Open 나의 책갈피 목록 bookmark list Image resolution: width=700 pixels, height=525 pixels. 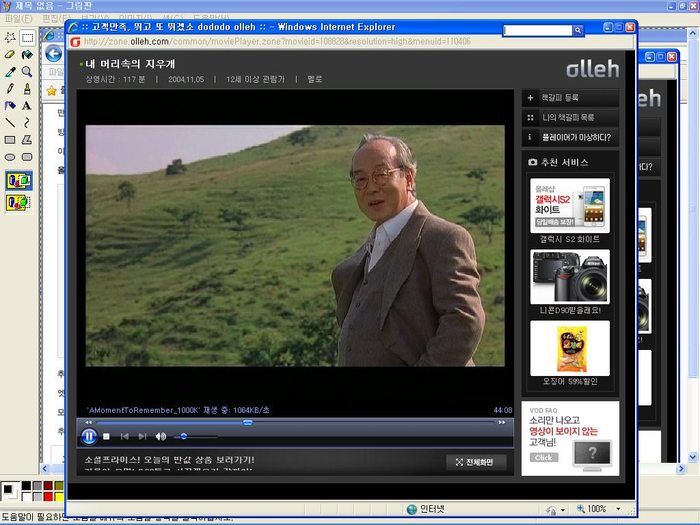(x=570, y=117)
